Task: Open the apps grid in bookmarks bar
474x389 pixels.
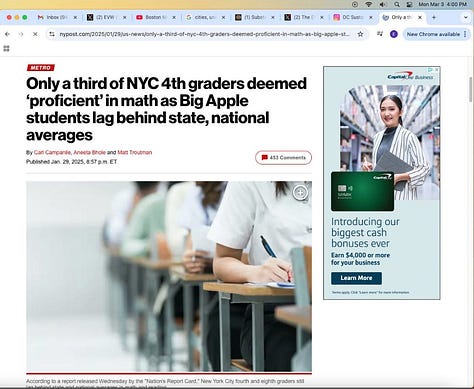Action: (x=6, y=49)
